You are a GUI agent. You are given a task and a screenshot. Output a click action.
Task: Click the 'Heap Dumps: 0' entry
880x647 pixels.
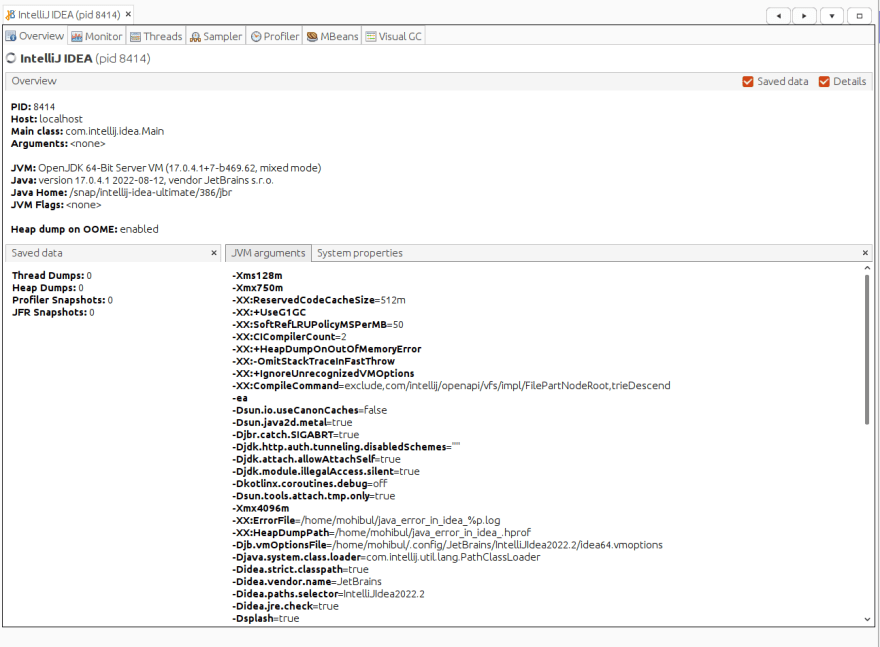(x=48, y=288)
